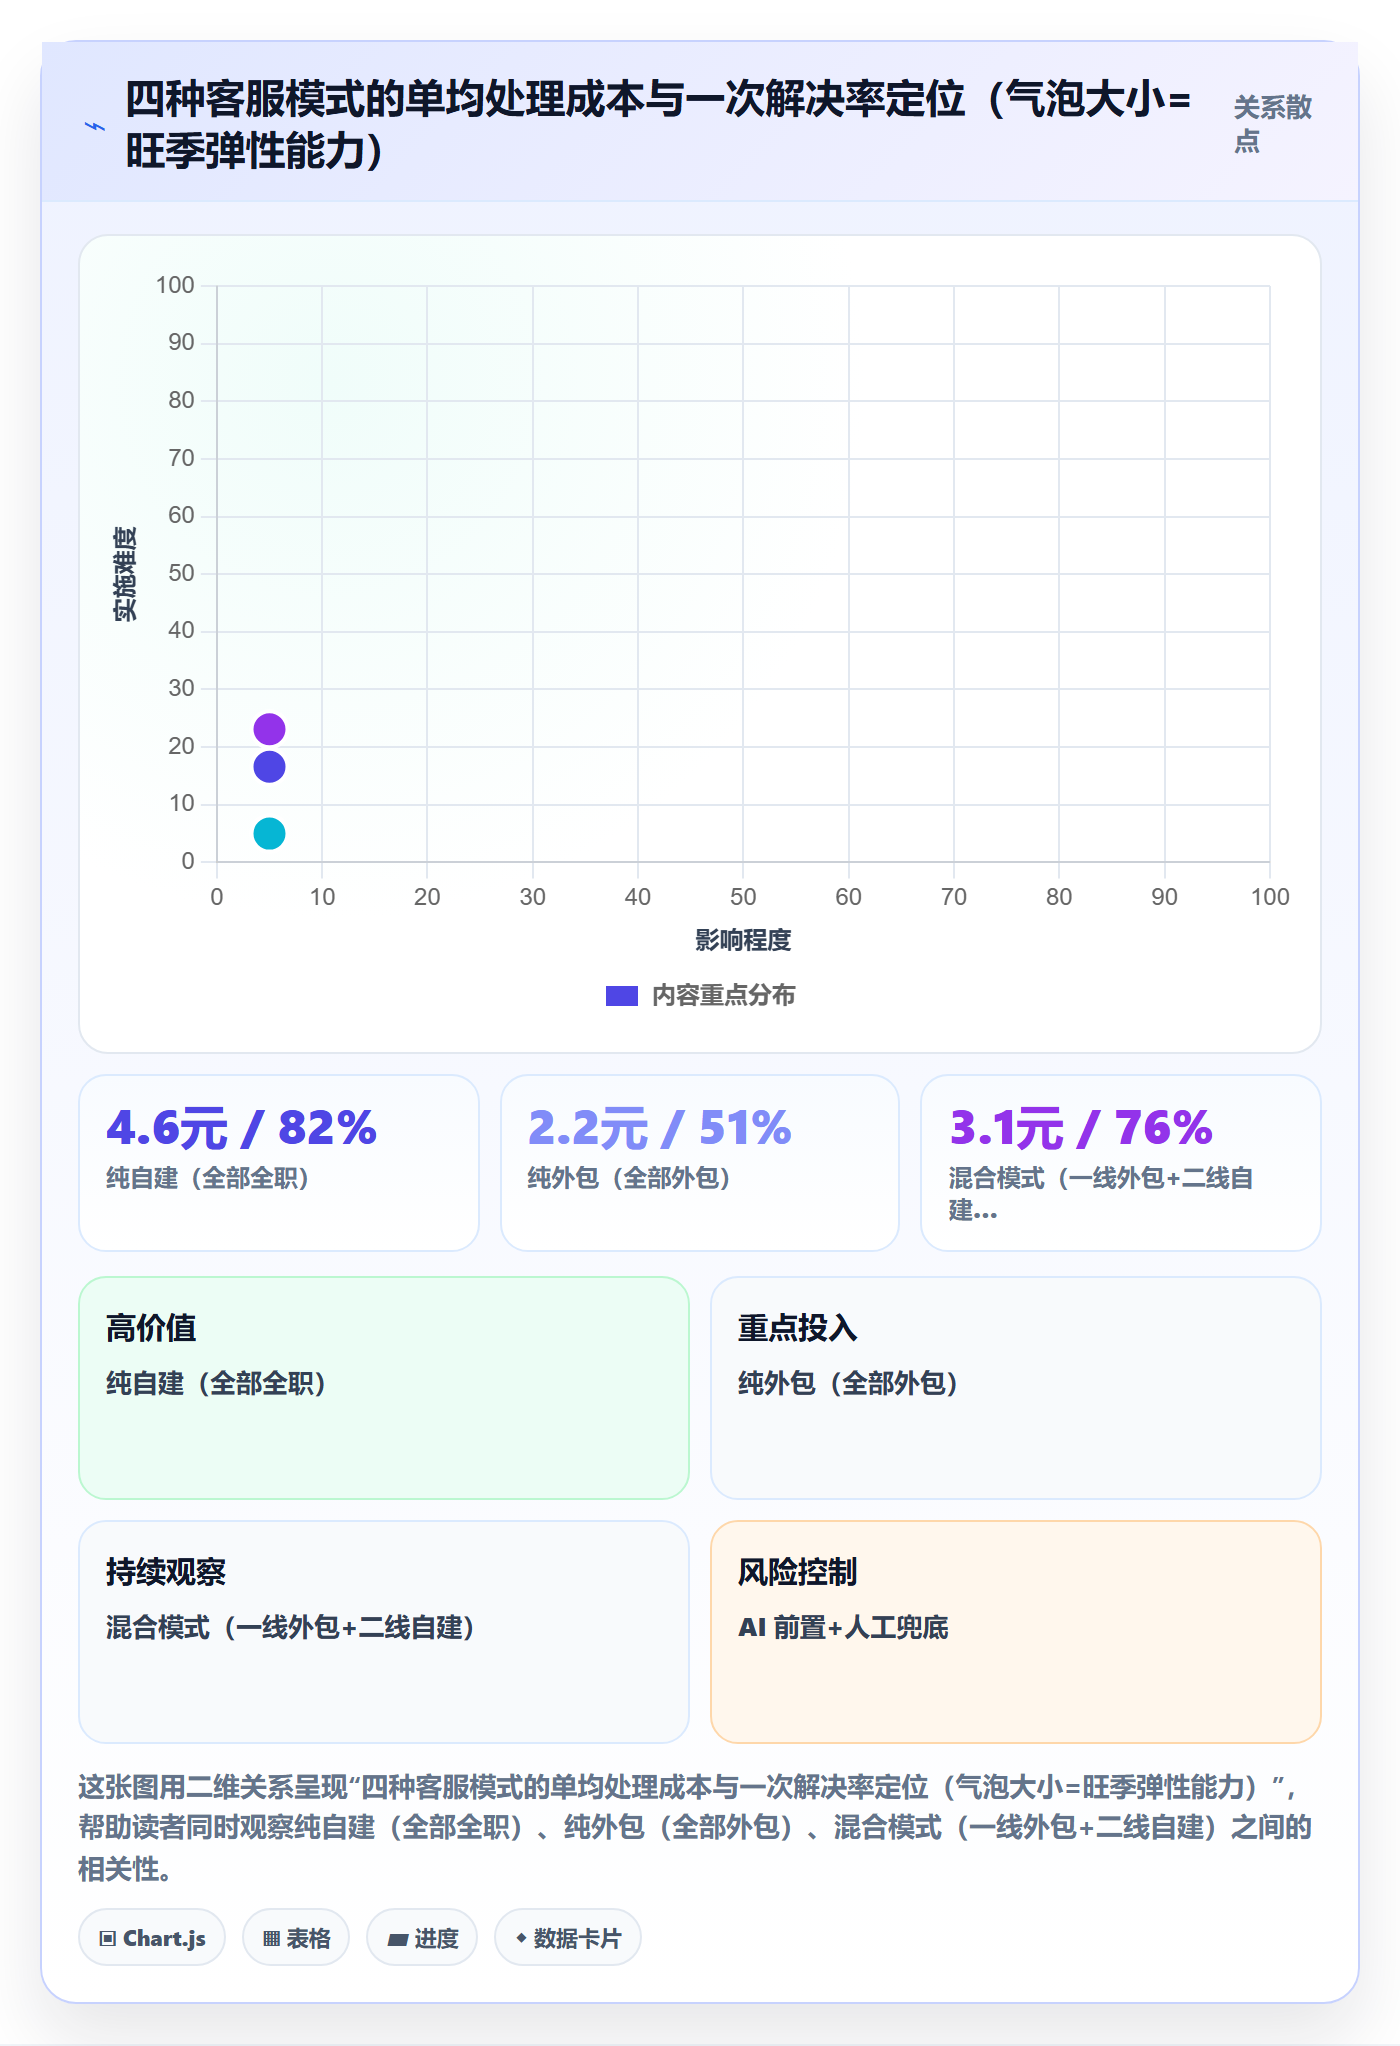Click the 数据卡片 tag chip
This screenshot has width=1400, height=2046.
[568, 1938]
